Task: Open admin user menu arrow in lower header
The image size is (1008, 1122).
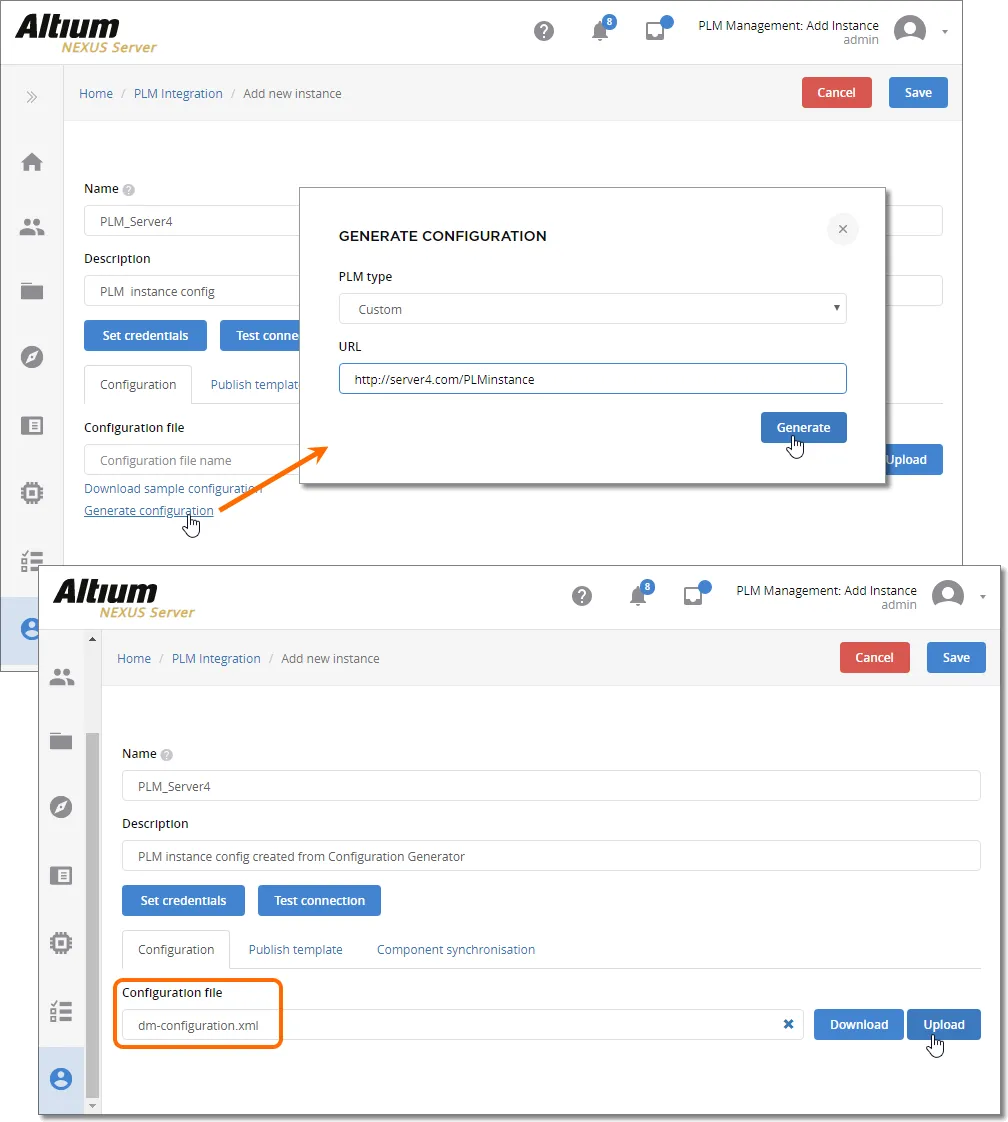Action: (x=983, y=597)
